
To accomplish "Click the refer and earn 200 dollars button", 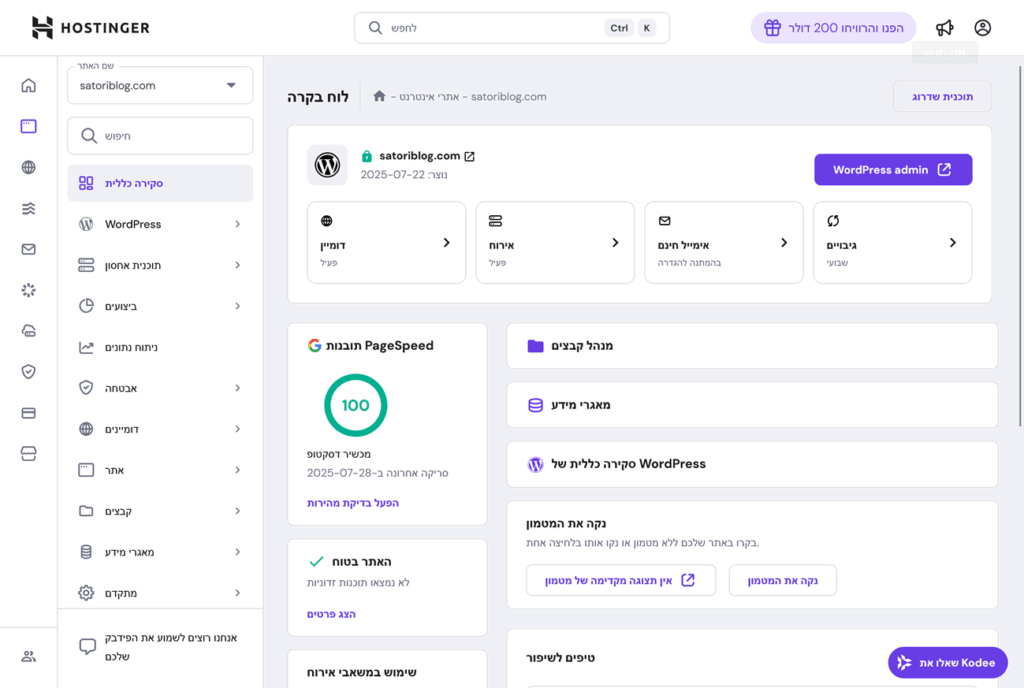I will click(x=833, y=27).
